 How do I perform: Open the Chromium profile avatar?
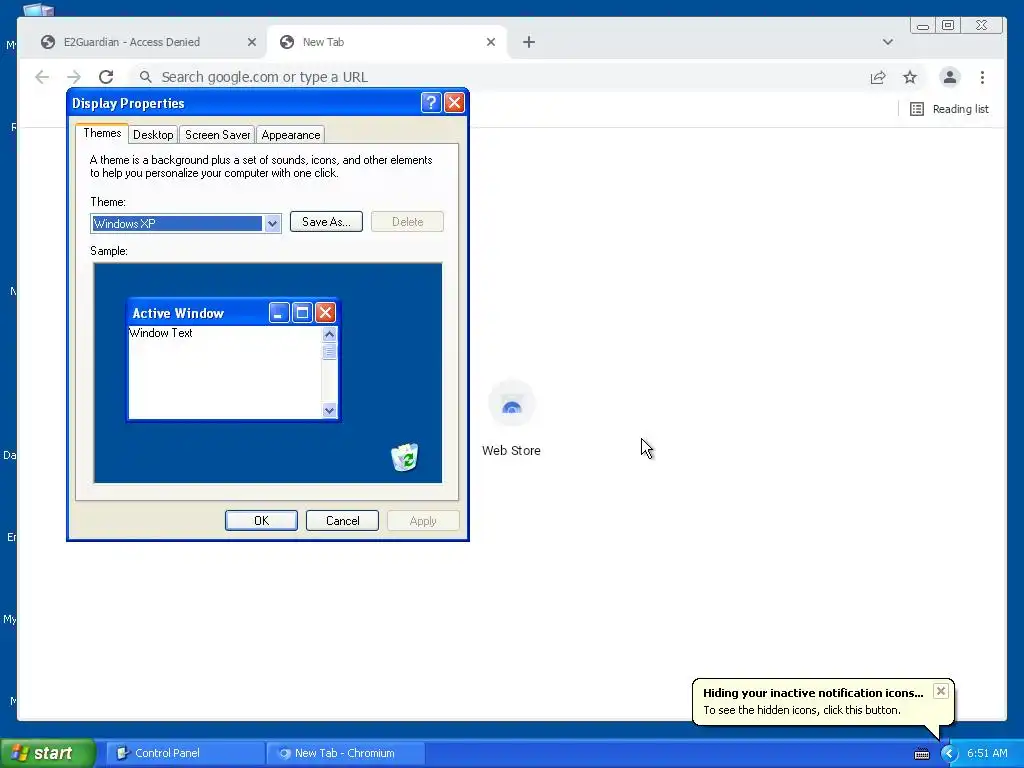pos(950,77)
